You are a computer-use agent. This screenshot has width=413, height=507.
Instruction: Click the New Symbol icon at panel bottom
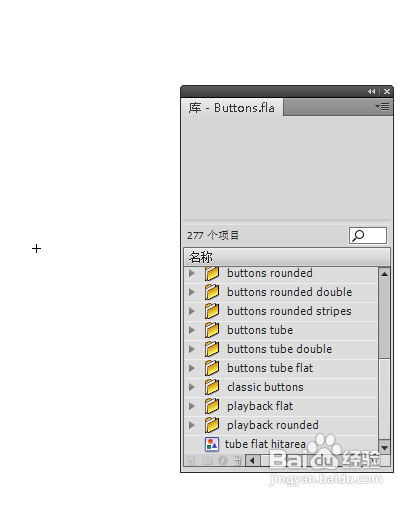tap(191, 461)
